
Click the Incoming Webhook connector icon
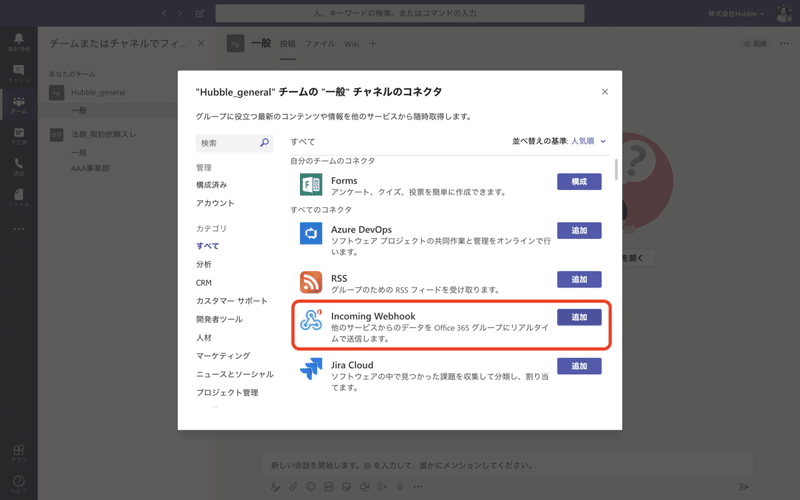click(311, 320)
